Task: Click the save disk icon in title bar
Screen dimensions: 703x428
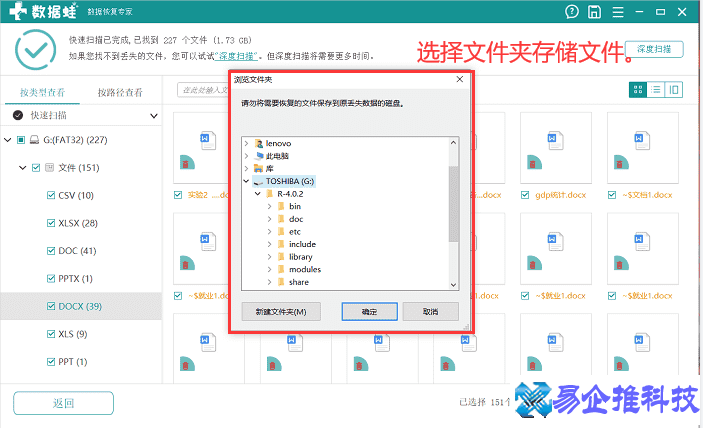Action: pos(595,12)
